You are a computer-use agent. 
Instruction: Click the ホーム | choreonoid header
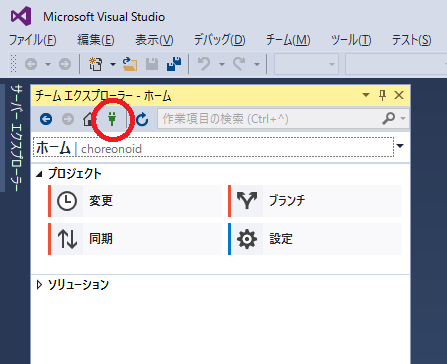pyautogui.click(x=213, y=147)
